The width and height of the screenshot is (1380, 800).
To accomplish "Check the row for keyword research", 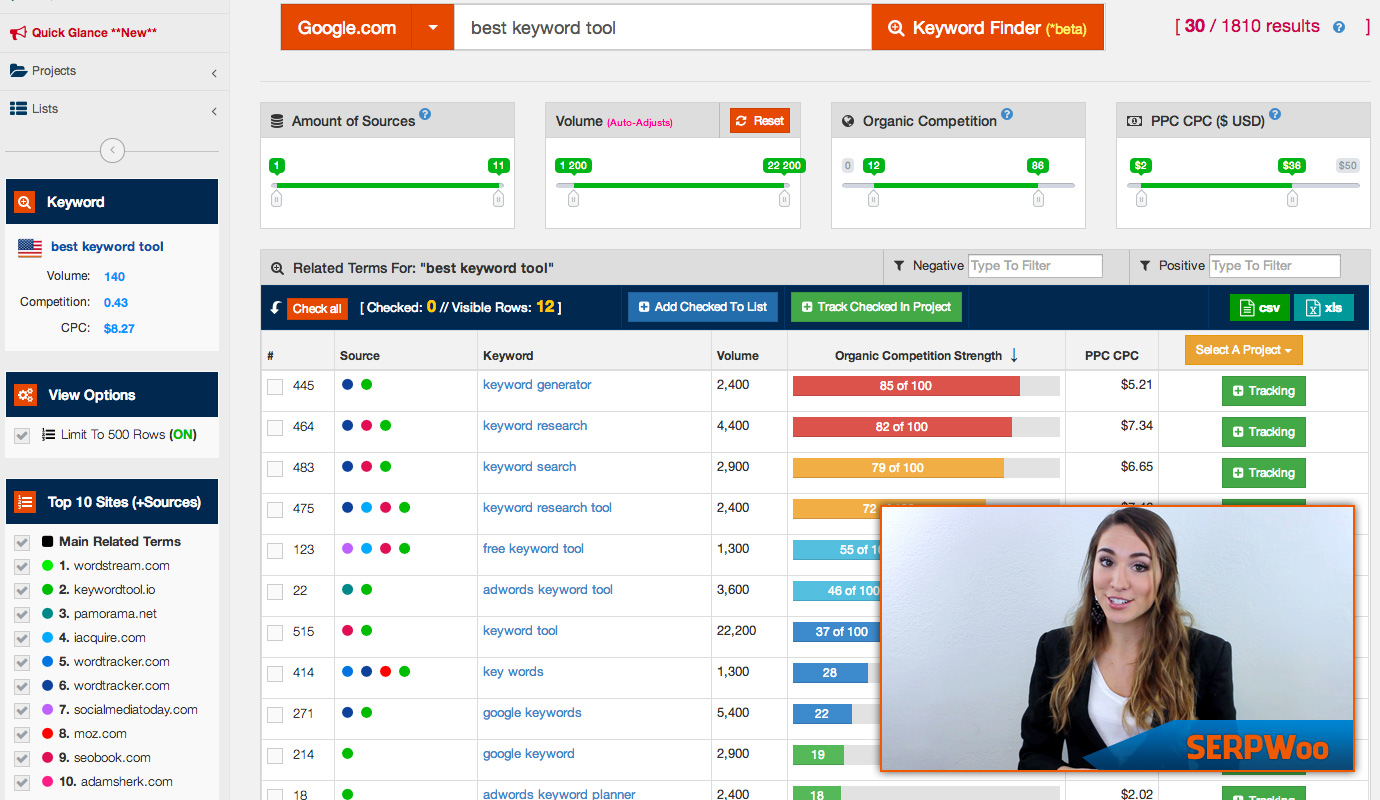I will click(275, 428).
